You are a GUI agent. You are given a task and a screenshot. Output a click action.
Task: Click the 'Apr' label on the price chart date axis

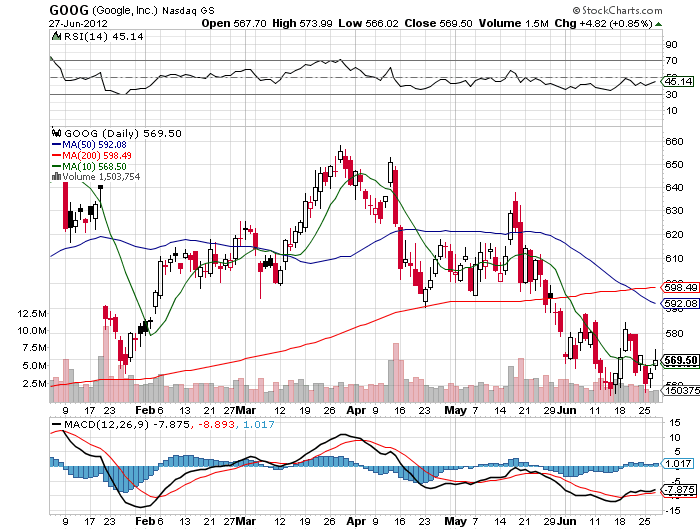[x=356, y=410]
